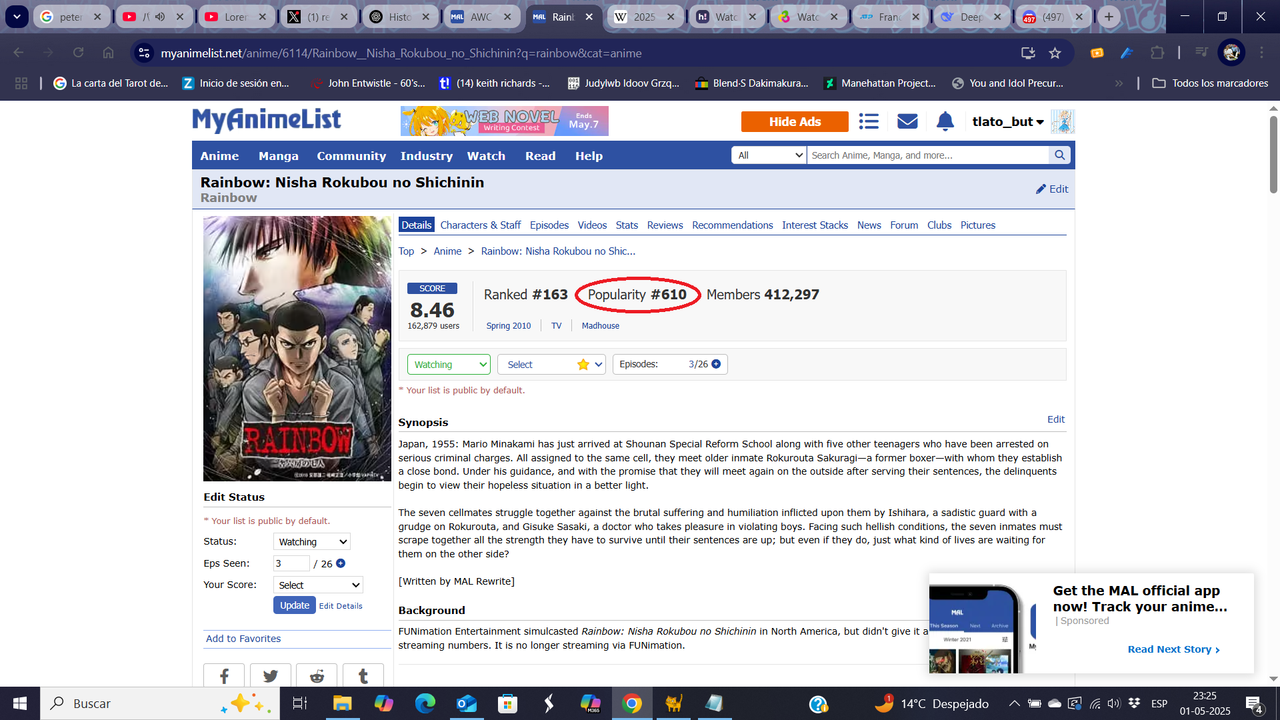Open the messages envelope icon
1280x720 pixels.
click(906, 121)
